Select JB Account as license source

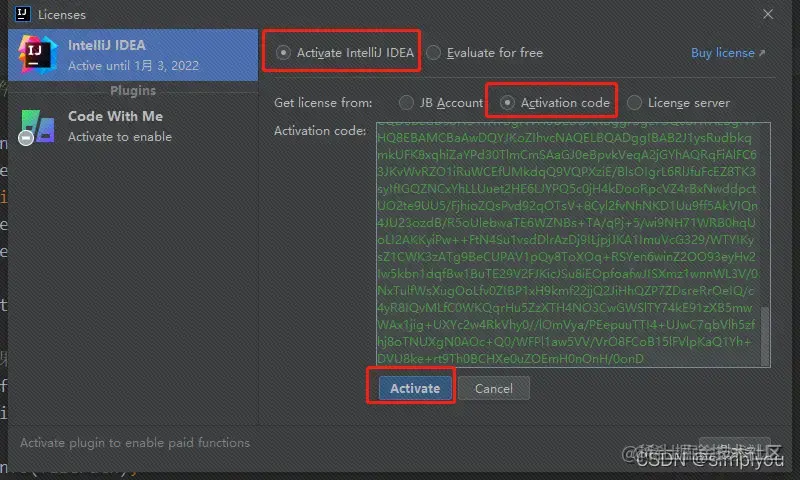point(406,102)
